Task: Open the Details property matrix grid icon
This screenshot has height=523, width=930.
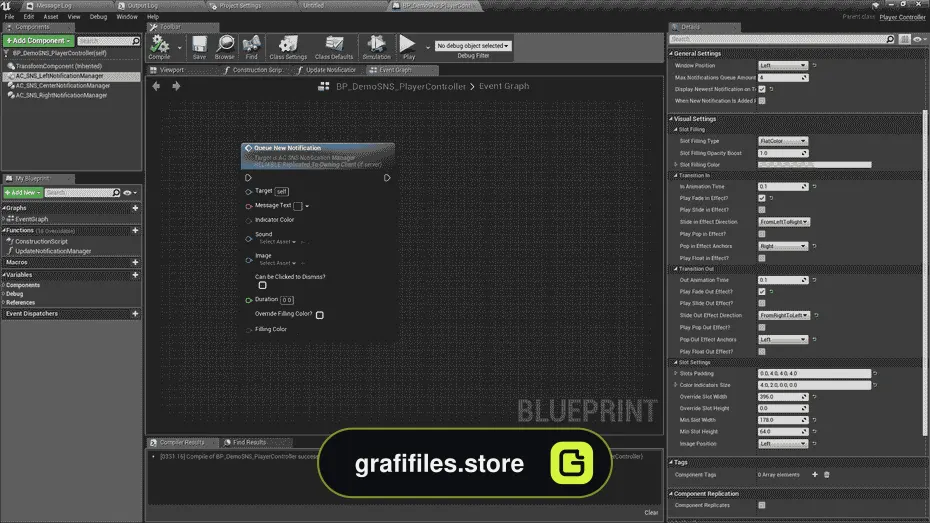Action: coord(904,39)
